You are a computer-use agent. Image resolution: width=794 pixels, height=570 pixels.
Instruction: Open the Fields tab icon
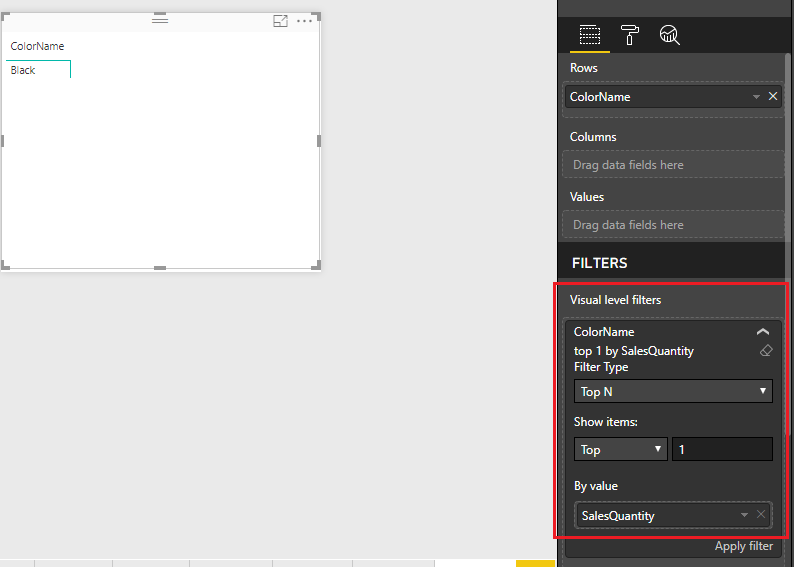click(589, 35)
